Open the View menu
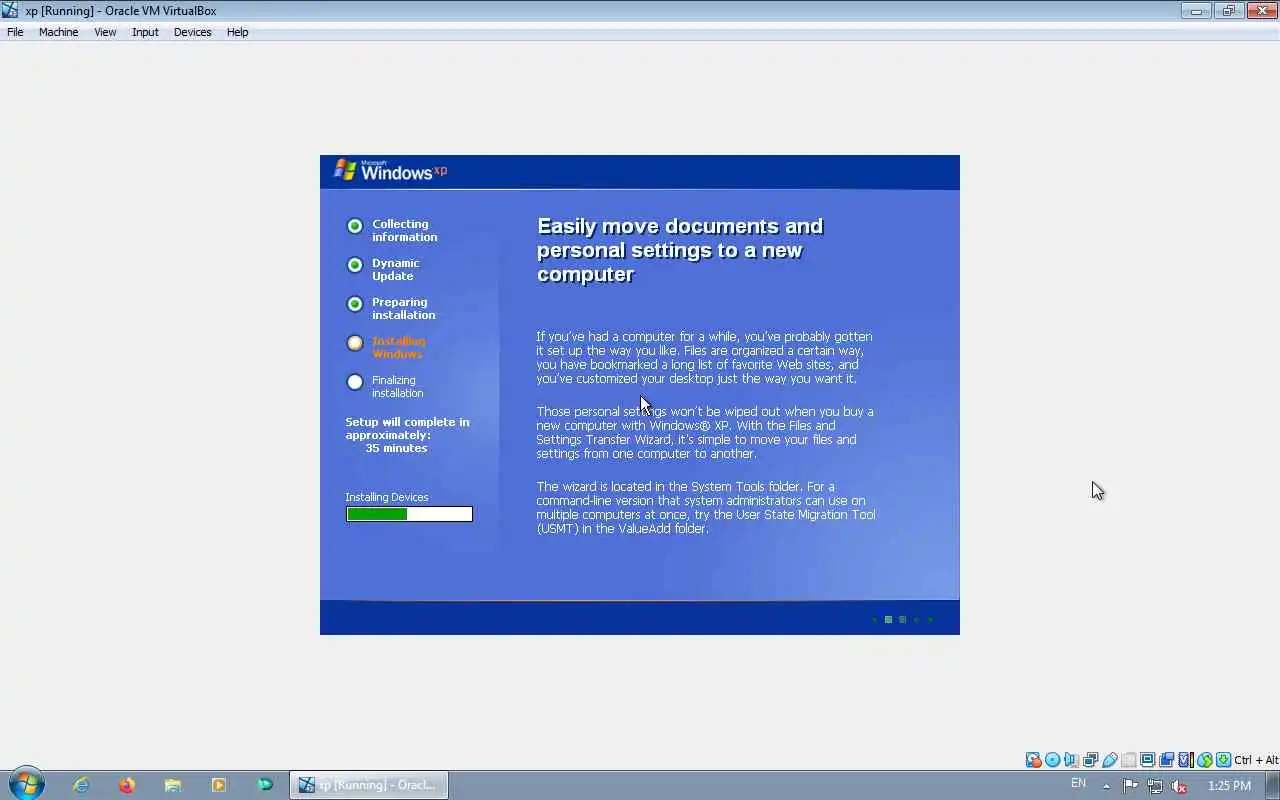1280x800 pixels. coord(105,32)
